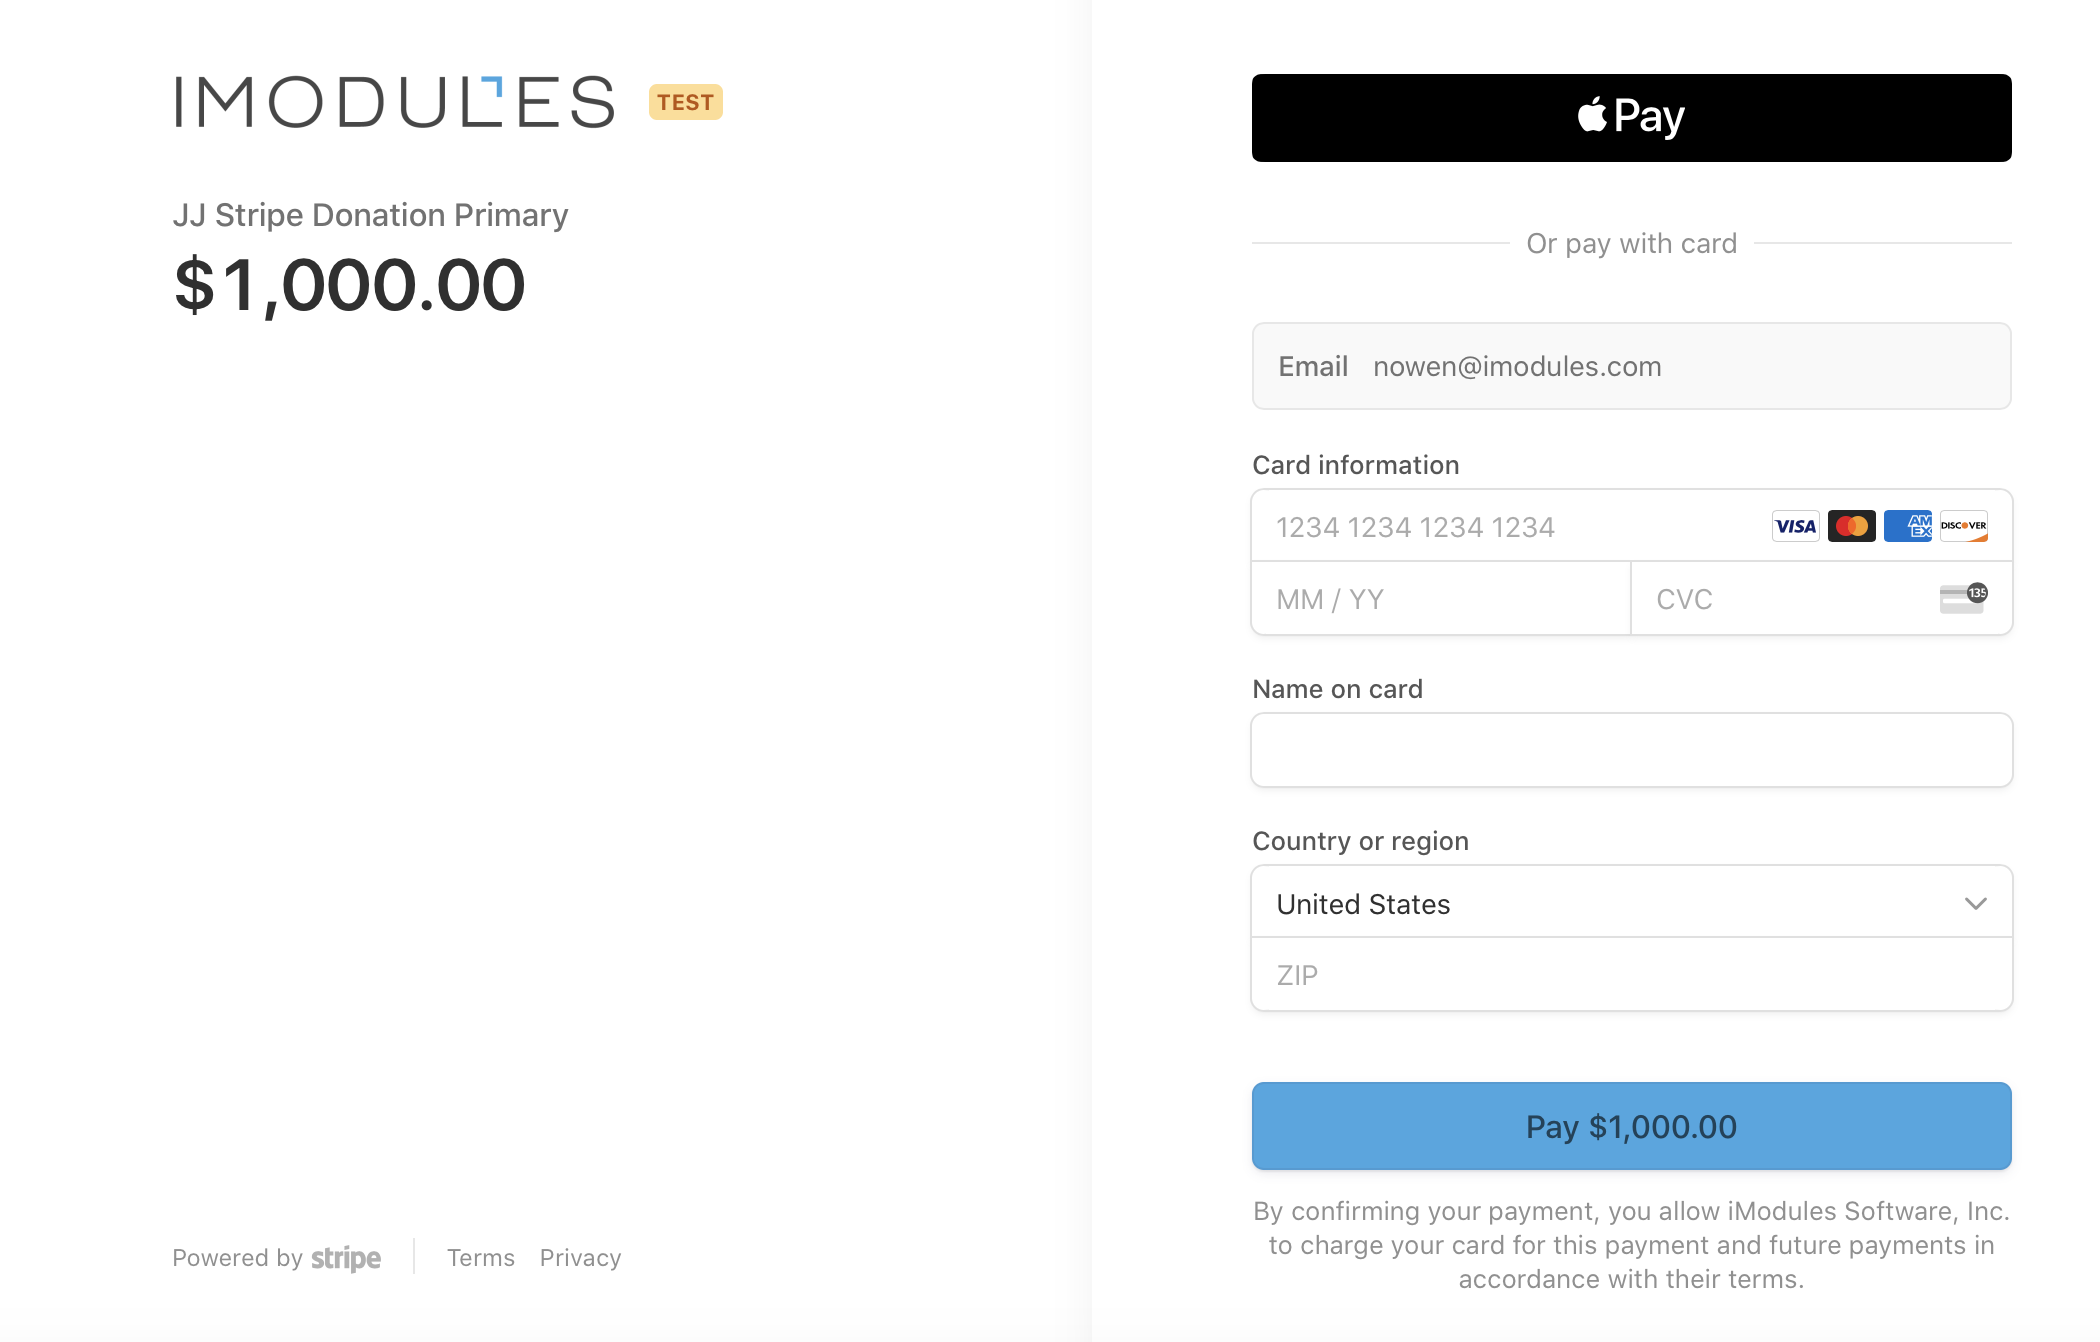This screenshot has width=2100, height=1342.
Task: Click the Apple Pay logo icon
Action: [1629, 116]
